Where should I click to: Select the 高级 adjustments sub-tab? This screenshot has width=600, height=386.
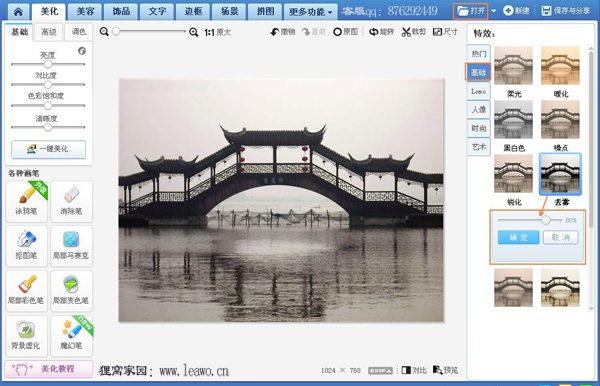(x=49, y=32)
